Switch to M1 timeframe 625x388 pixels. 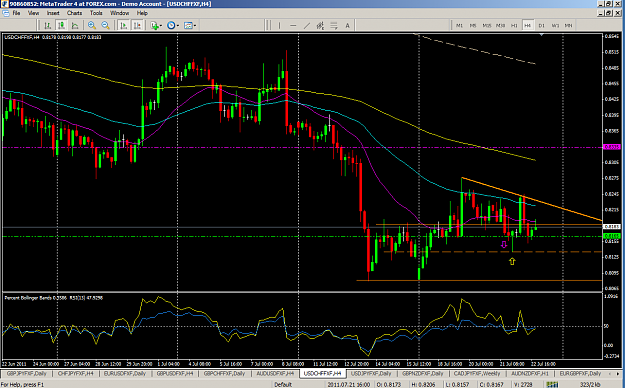(459, 26)
